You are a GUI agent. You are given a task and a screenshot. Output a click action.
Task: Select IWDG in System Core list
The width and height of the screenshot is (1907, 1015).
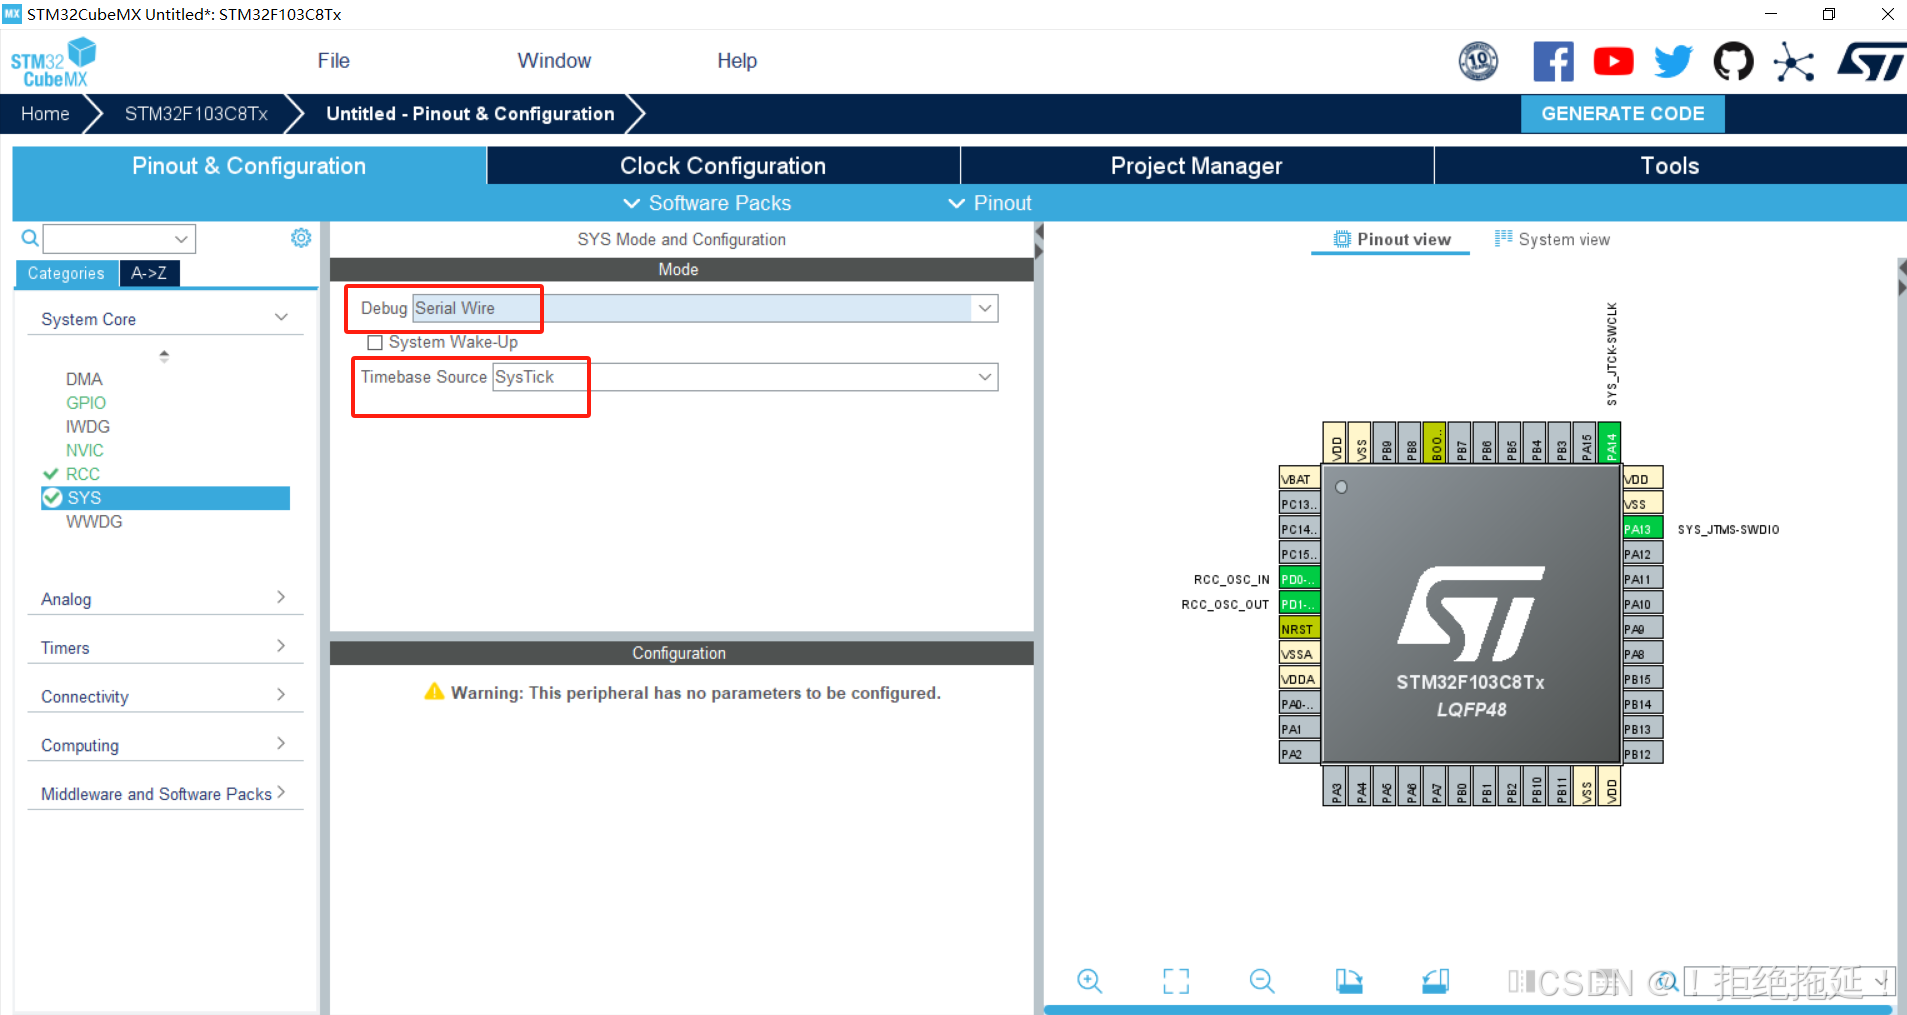[88, 427]
